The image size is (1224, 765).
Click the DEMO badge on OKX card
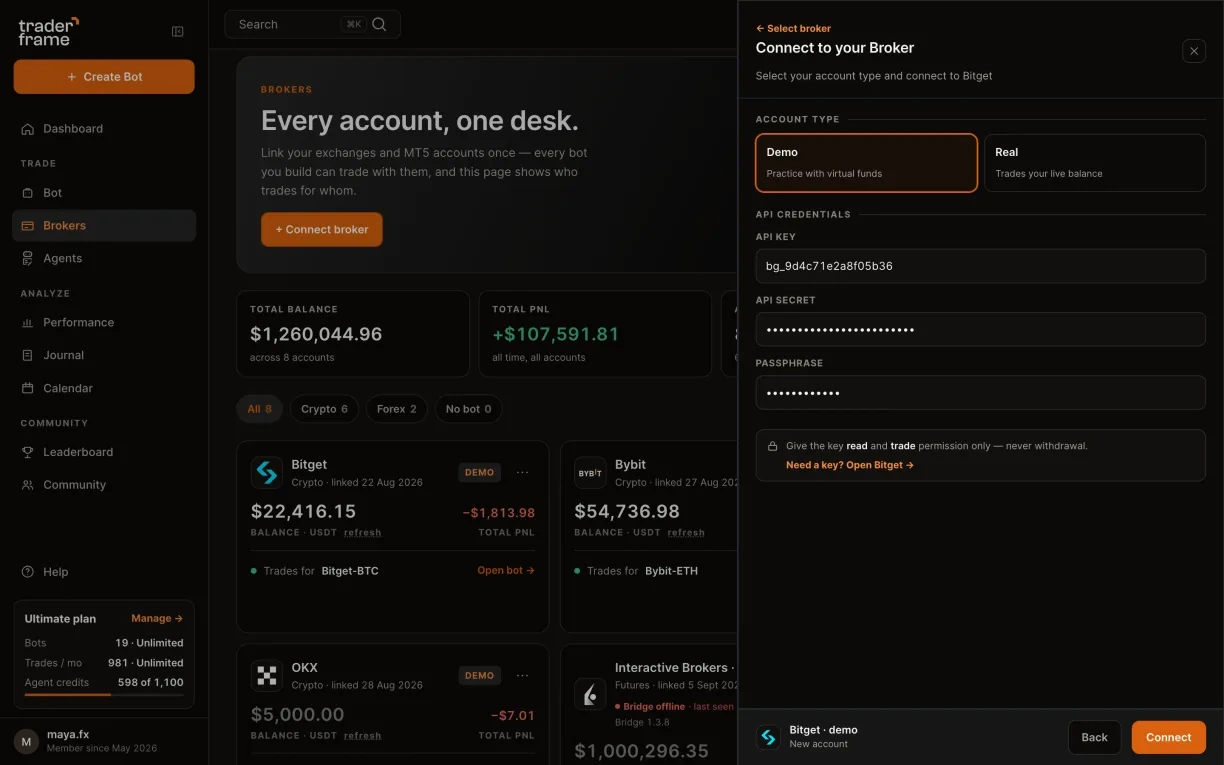point(480,675)
